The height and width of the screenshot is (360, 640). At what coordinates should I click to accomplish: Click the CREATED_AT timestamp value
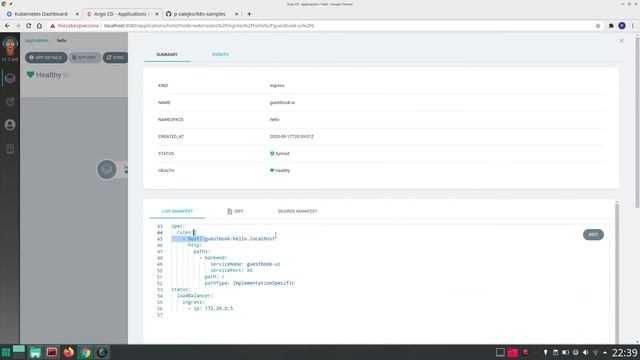(x=291, y=137)
